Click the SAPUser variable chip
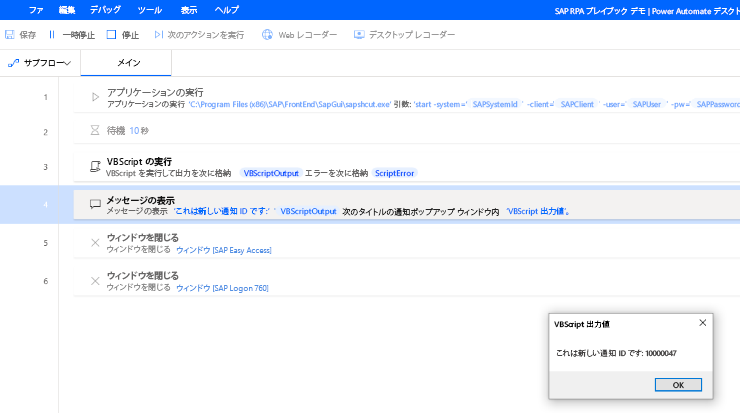The width and height of the screenshot is (740, 413). pyautogui.click(x=647, y=104)
